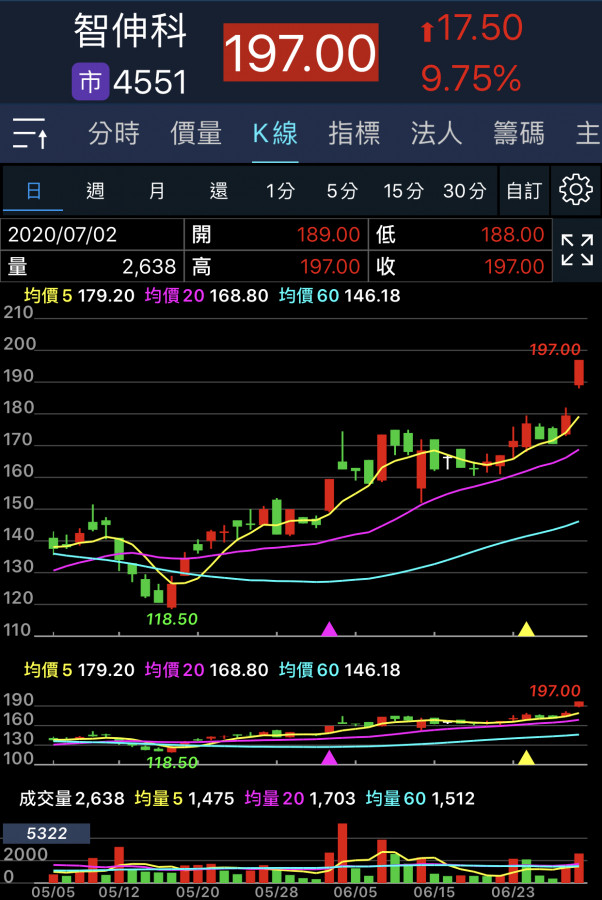Tap the purple 市 market badge
Image resolution: width=602 pixels, height=900 pixels.
(x=90, y=82)
